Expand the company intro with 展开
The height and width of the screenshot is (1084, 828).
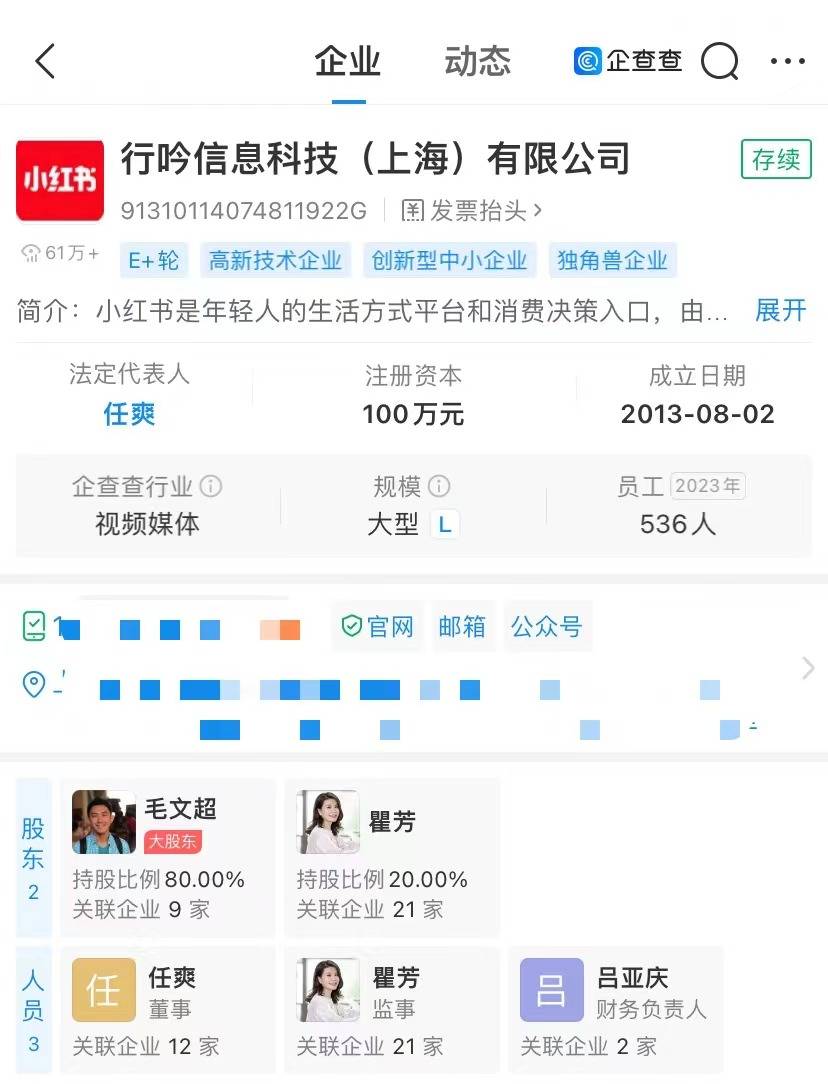(x=781, y=310)
